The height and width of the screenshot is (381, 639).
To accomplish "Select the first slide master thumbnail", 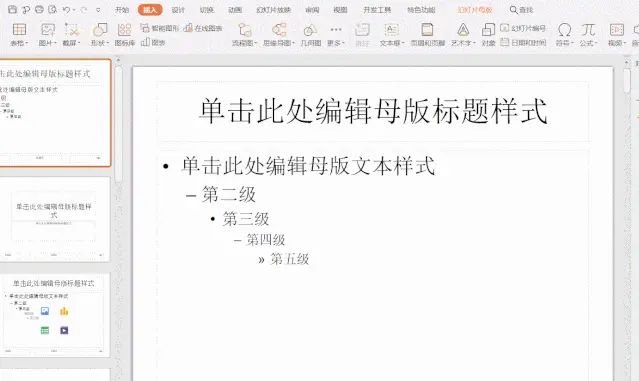I will [55, 112].
